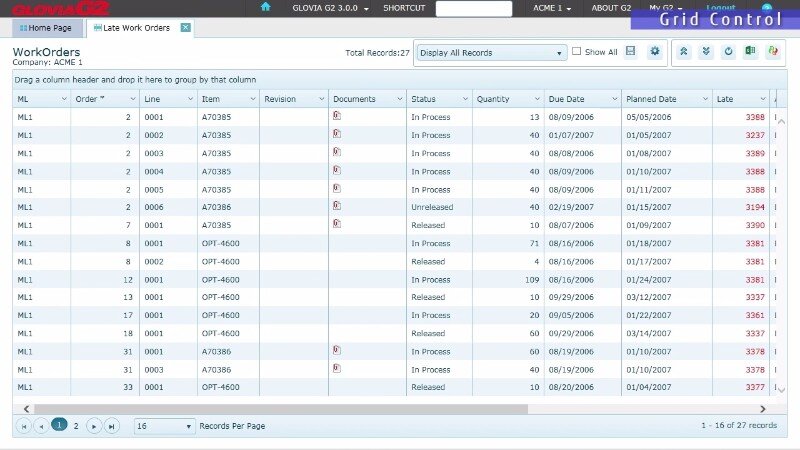Open grid settings via the gear icon
800x450 pixels.
pos(655,52)
